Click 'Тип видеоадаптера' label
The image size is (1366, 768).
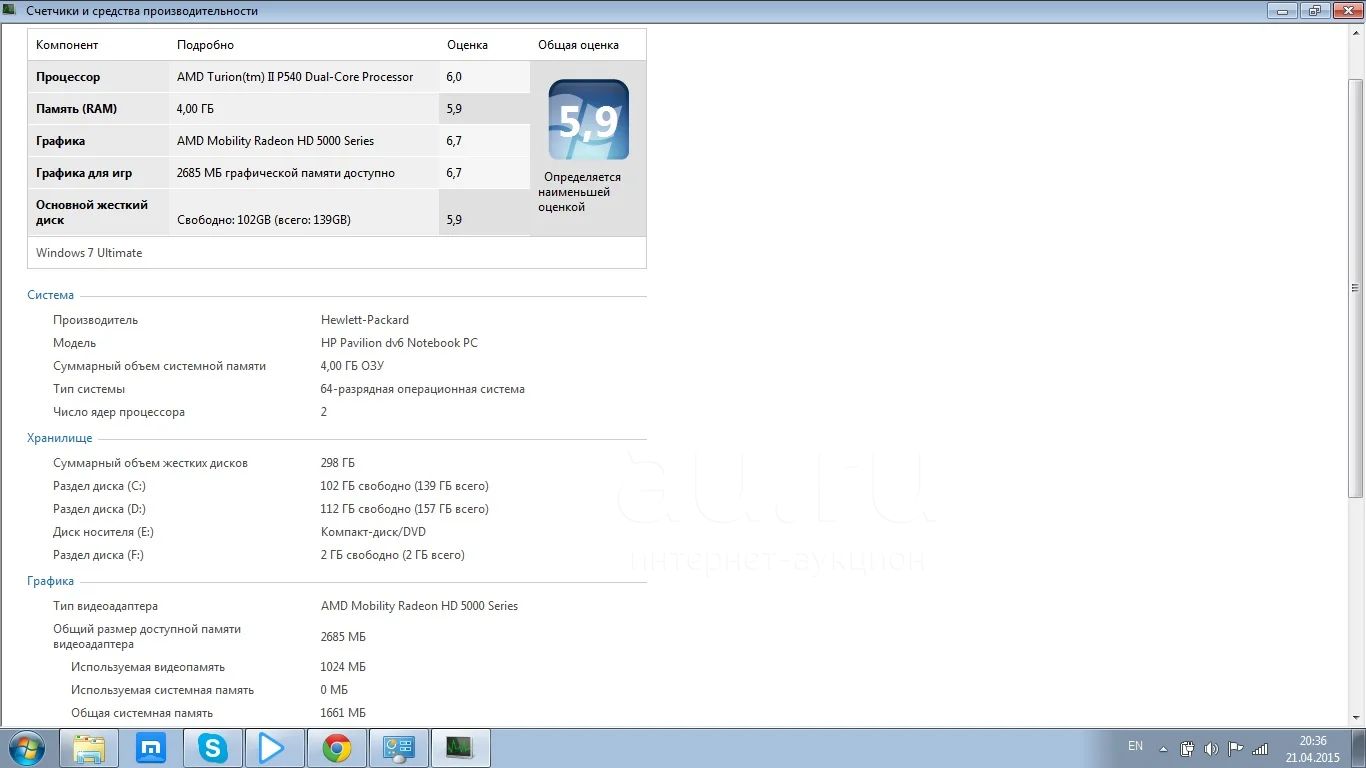coord(105,606)
